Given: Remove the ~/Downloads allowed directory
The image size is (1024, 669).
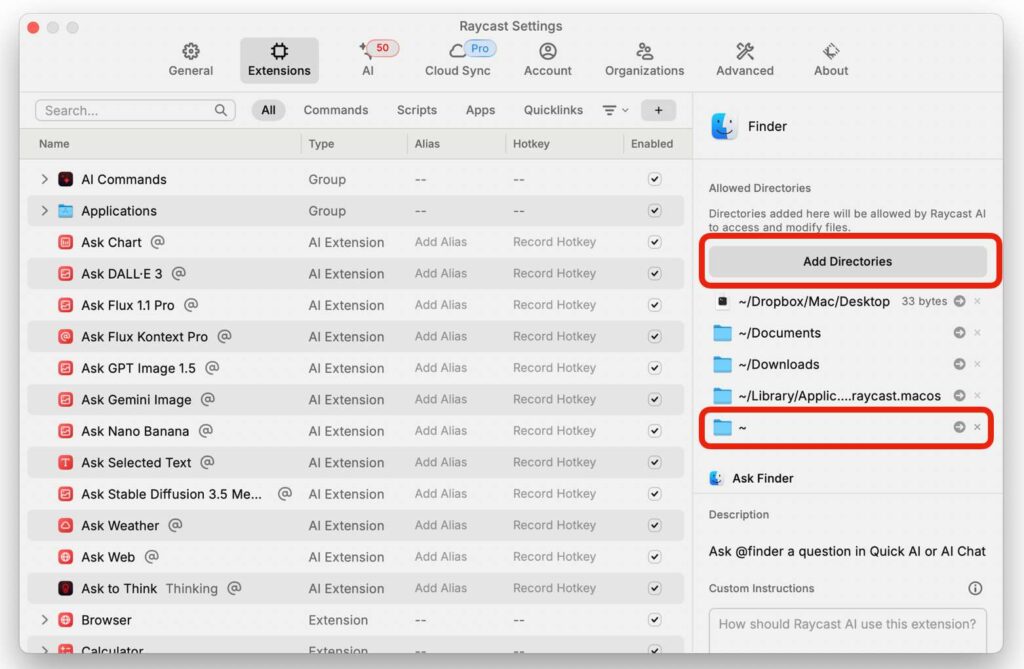Looking at the screenshot, I should 977,364.
